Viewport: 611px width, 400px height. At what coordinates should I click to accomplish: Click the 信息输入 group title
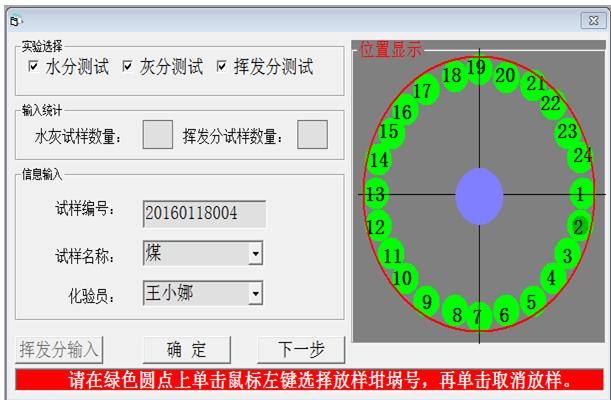coord(42,174)
